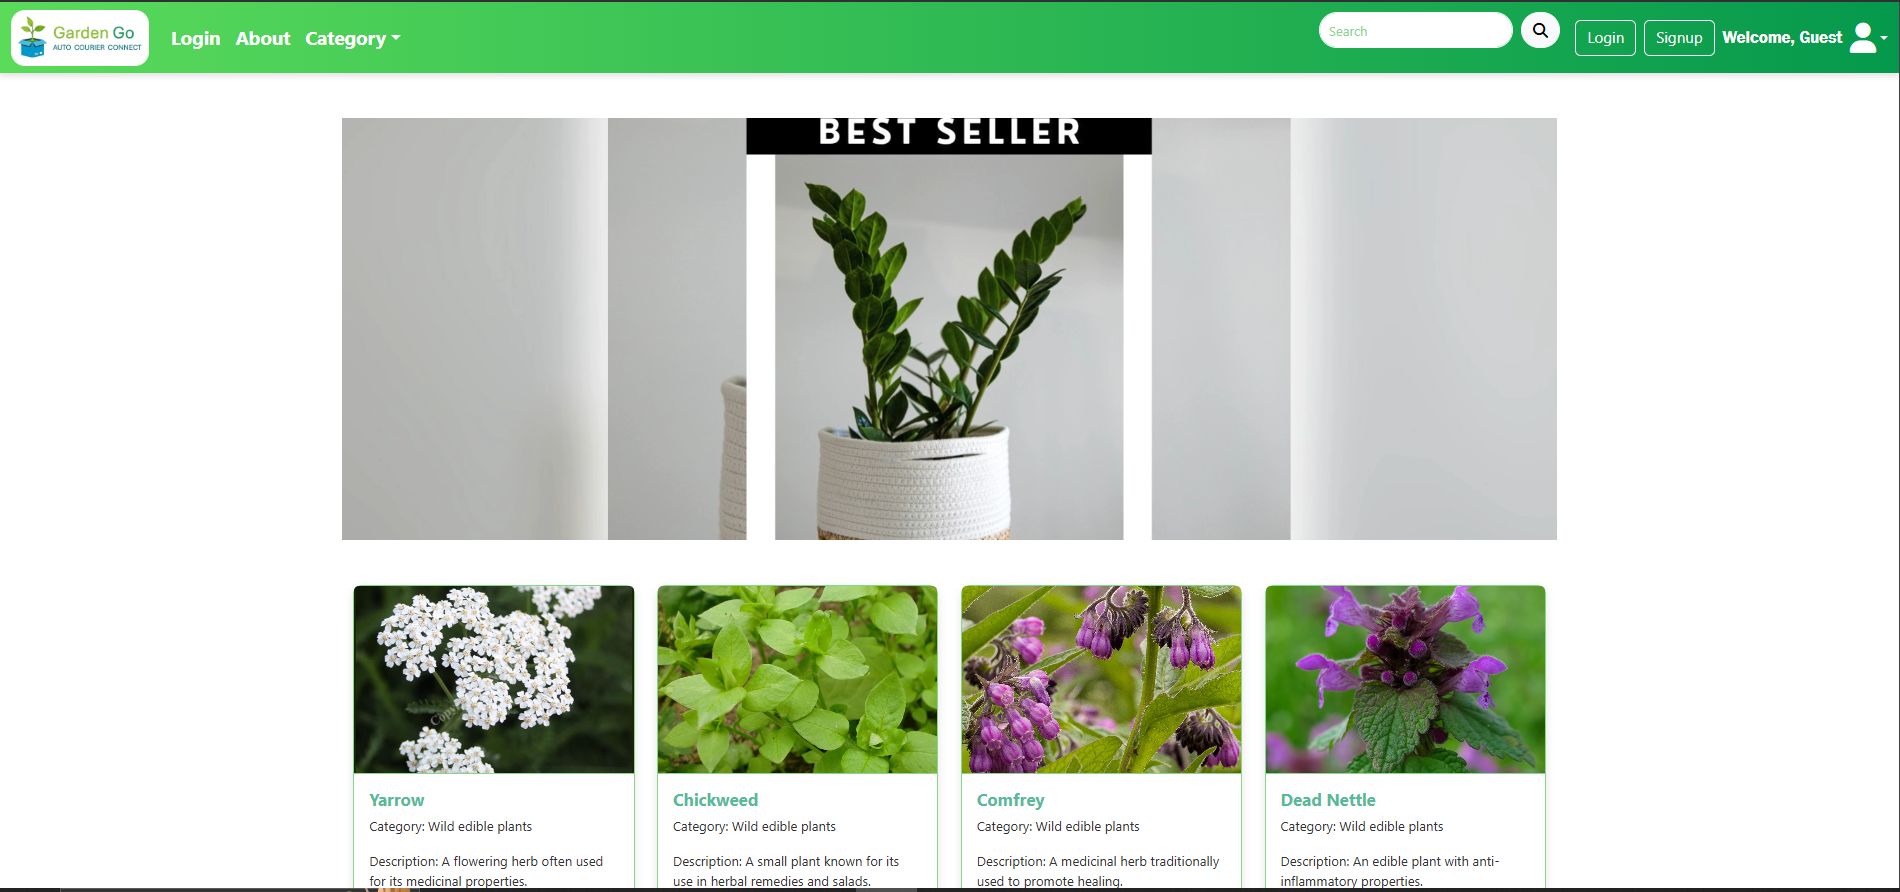Click the magnifying glass search button
The width and height of the screenshot is (1900, 892).
1540,30
